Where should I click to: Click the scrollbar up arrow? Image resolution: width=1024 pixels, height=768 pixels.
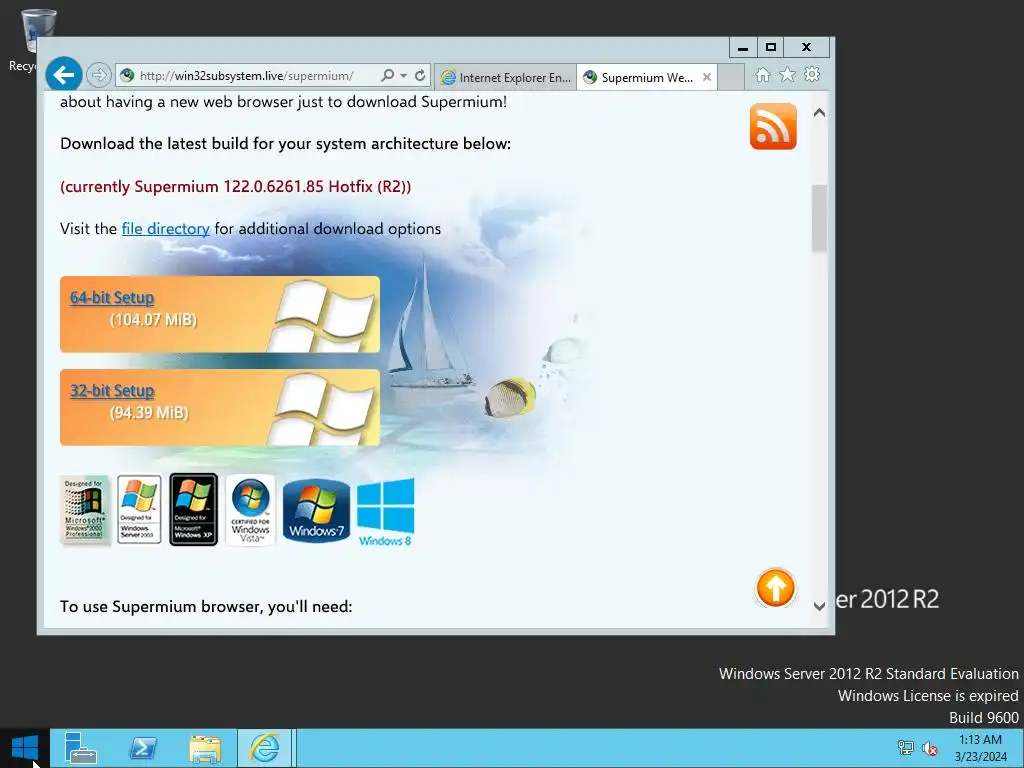coord(819,113)
